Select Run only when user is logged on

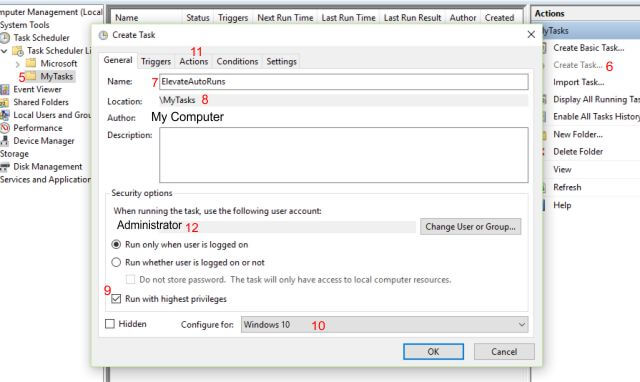(x=116, y=244)
